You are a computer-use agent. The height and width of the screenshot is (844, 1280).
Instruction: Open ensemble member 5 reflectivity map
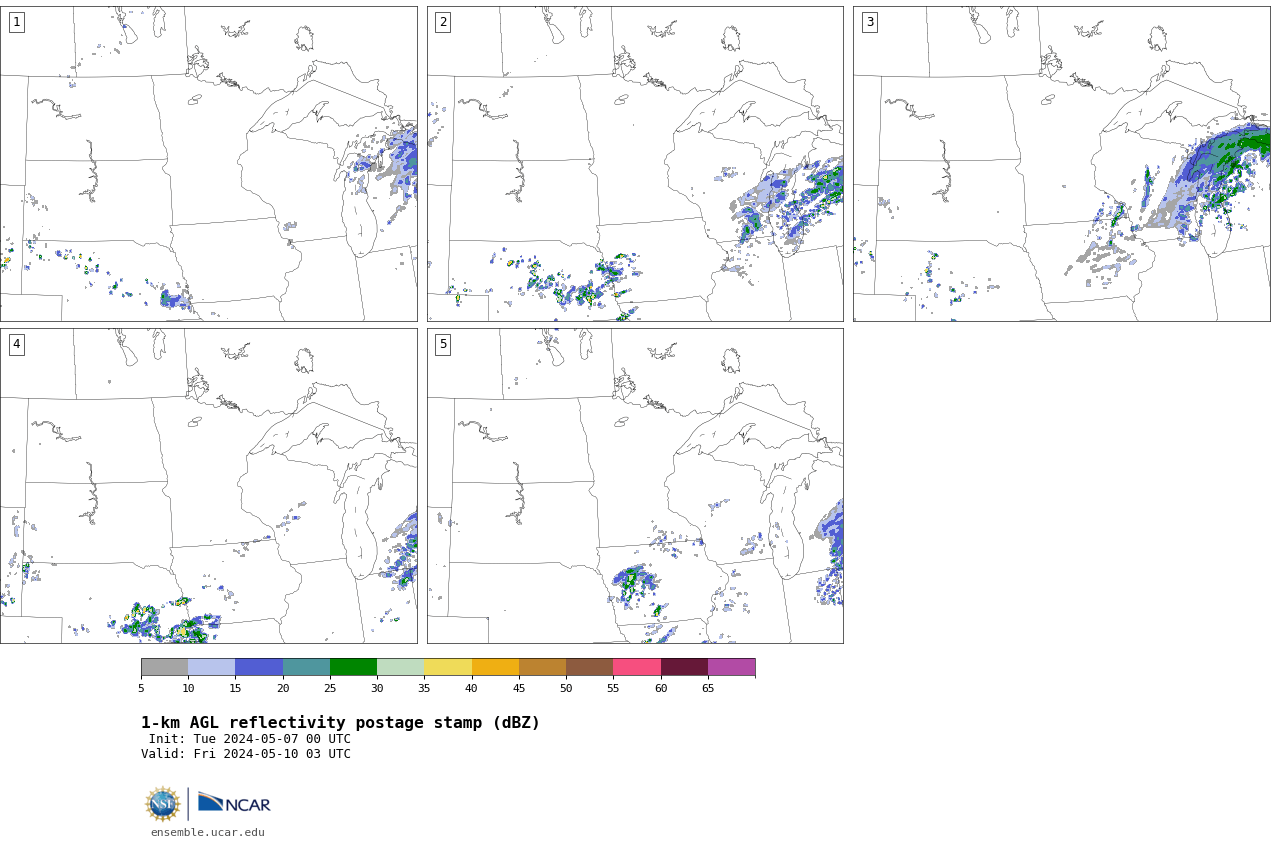635,486
